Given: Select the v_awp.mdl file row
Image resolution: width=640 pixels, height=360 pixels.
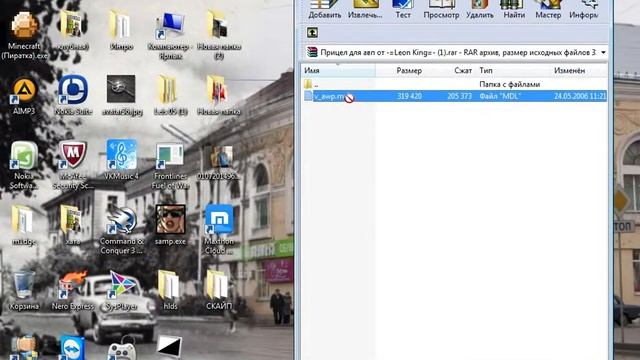Looking at the screenshot, I should (x=454, y=96).
